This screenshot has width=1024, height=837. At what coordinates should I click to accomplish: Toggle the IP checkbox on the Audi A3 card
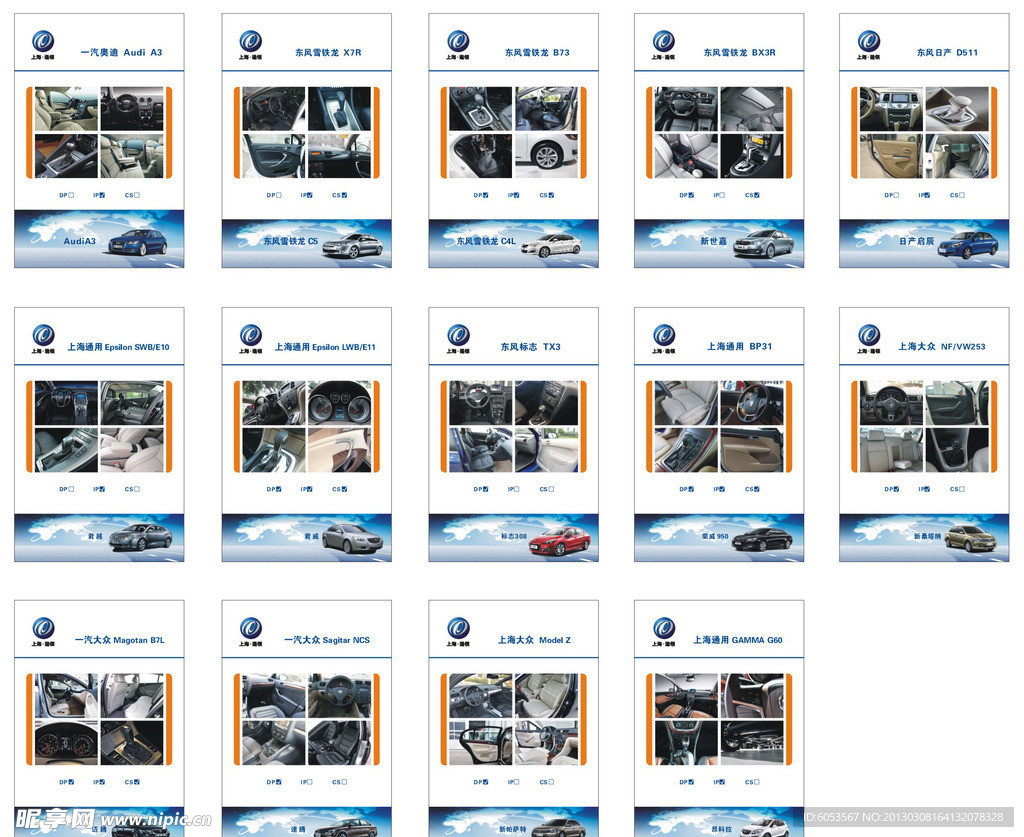click(x=103, y=195)
